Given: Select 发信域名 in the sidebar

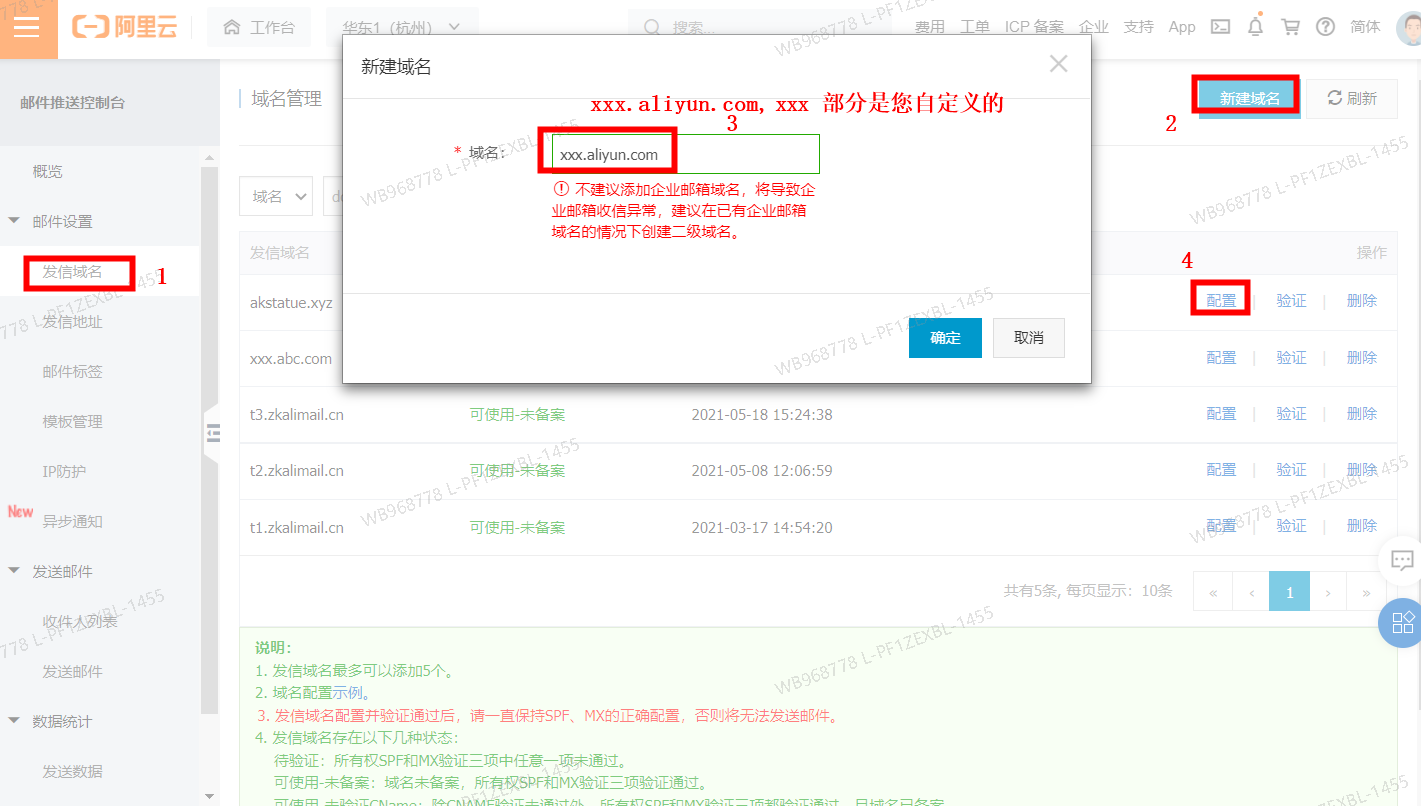Looking at the screenshot, I should coord(72,271).
